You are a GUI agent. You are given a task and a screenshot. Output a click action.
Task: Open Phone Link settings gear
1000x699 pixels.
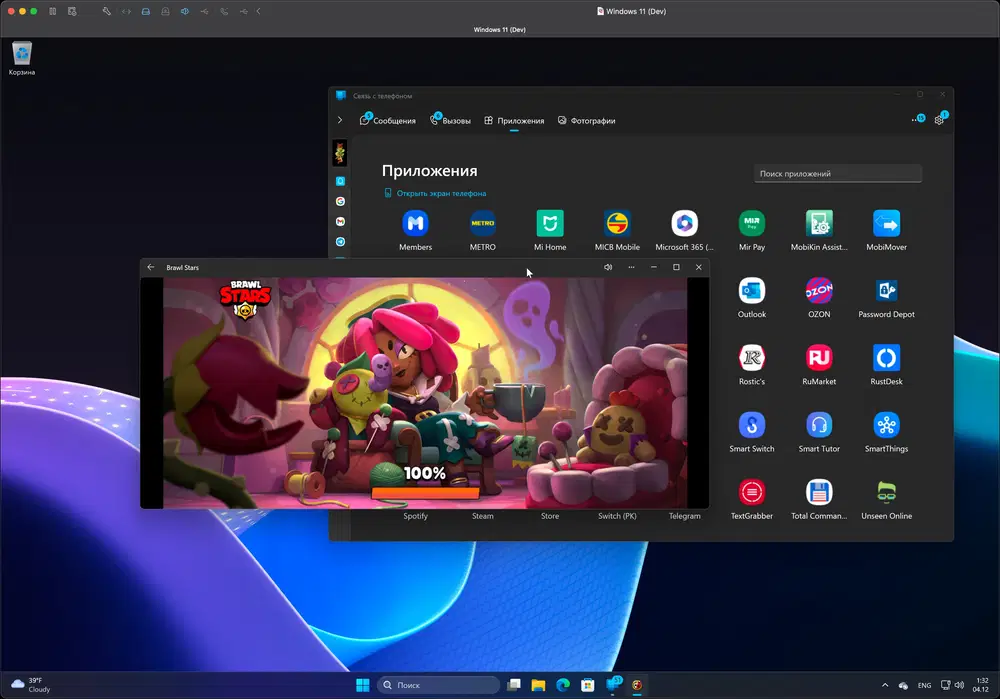point(939,120)
